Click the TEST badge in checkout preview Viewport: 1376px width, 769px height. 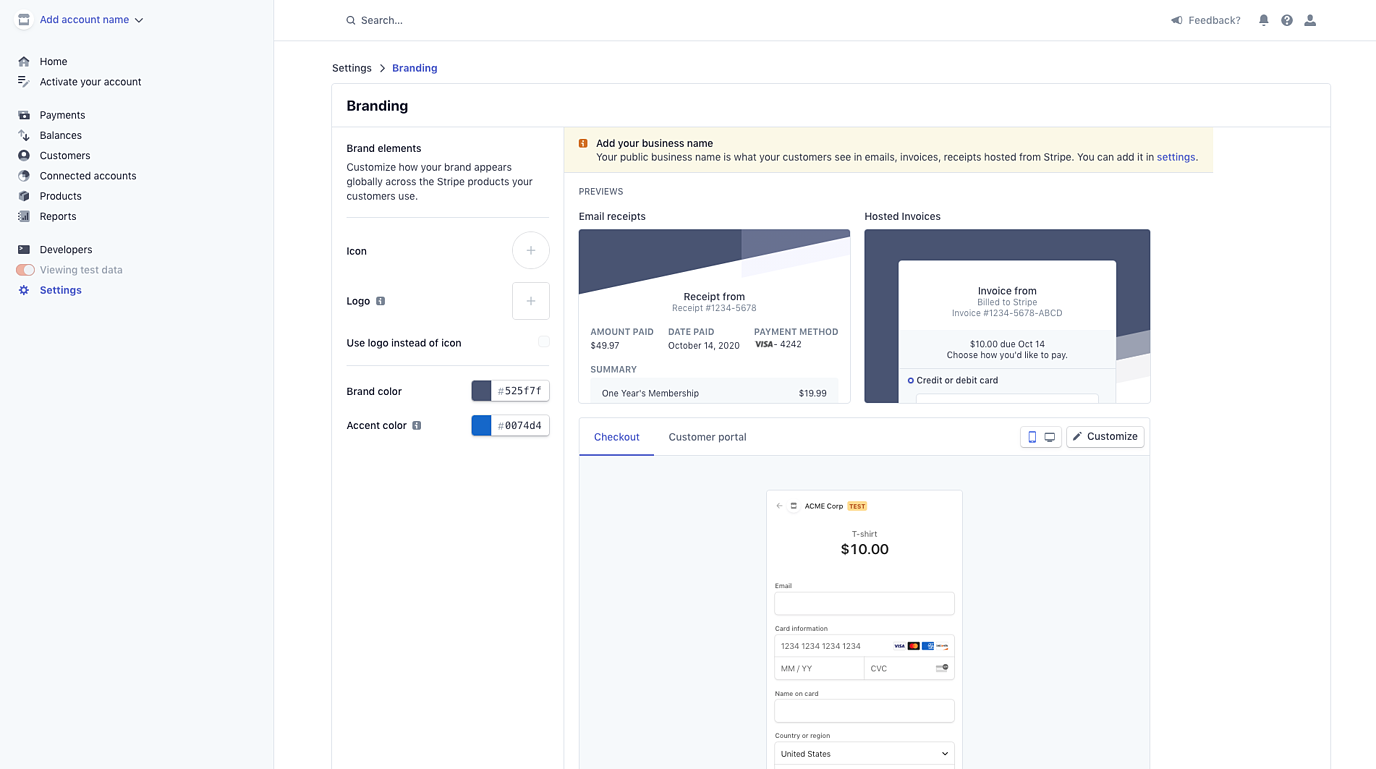[x=857, y=506]
